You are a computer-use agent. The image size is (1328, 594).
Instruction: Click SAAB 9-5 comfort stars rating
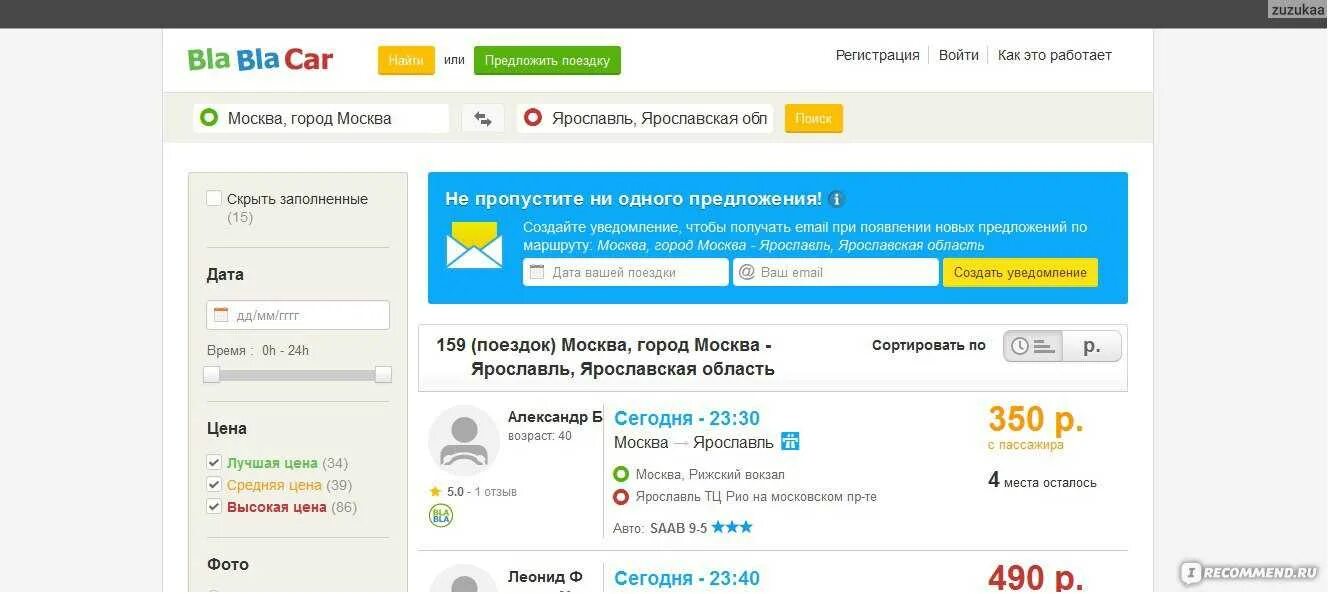pyautogui.click(x=732, y=527)
